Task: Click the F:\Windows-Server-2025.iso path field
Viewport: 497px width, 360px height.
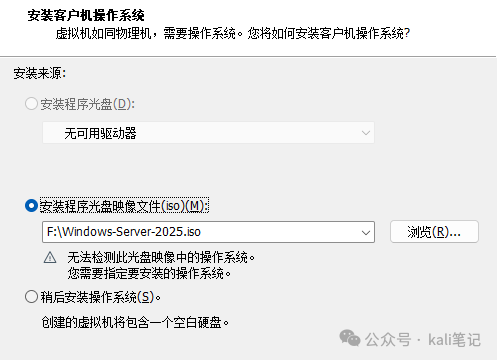Action: 208,232
